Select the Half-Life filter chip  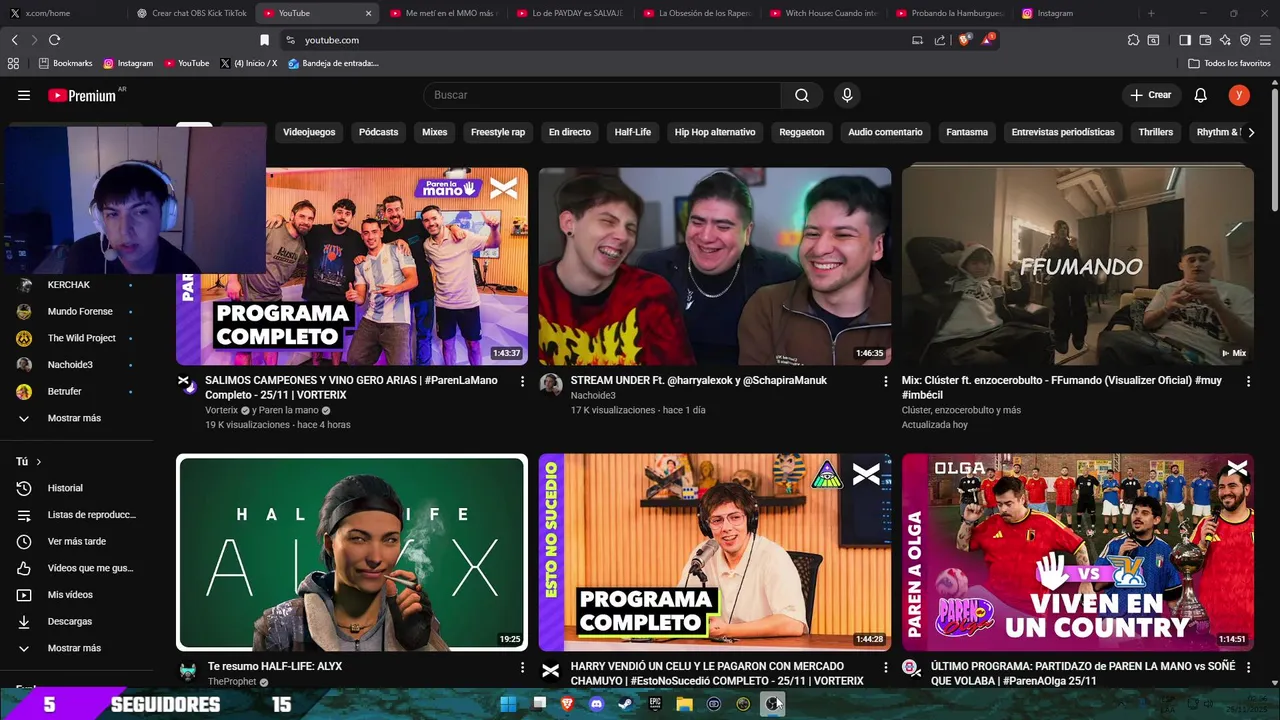633,132
